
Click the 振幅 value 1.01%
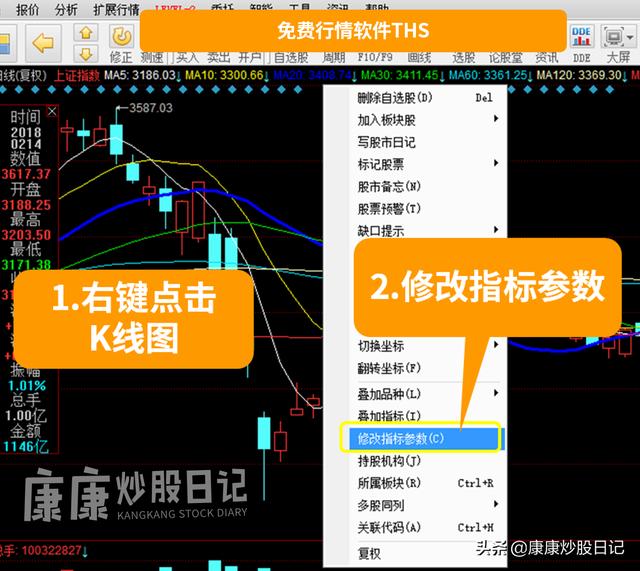click(27, 386)
